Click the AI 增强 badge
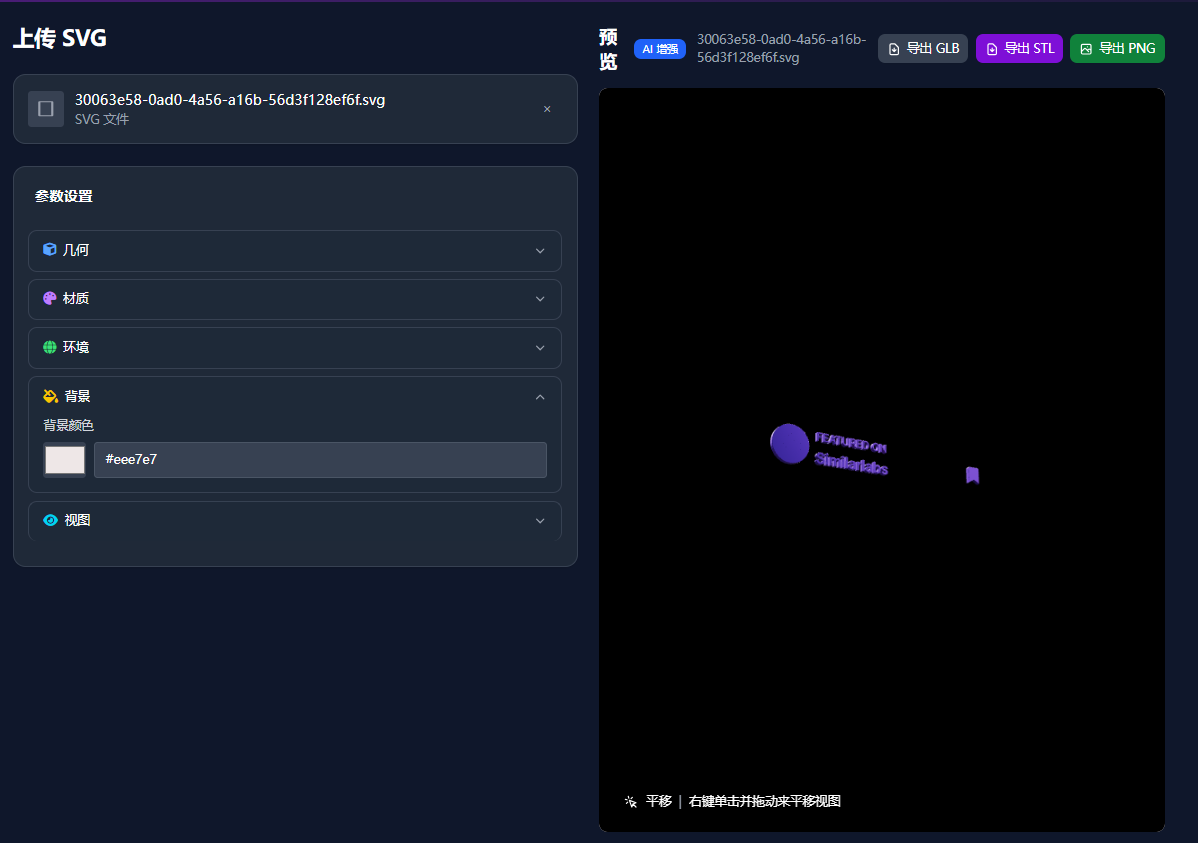This screenshot has width=1198, height=843. click(x=660, y=49)
